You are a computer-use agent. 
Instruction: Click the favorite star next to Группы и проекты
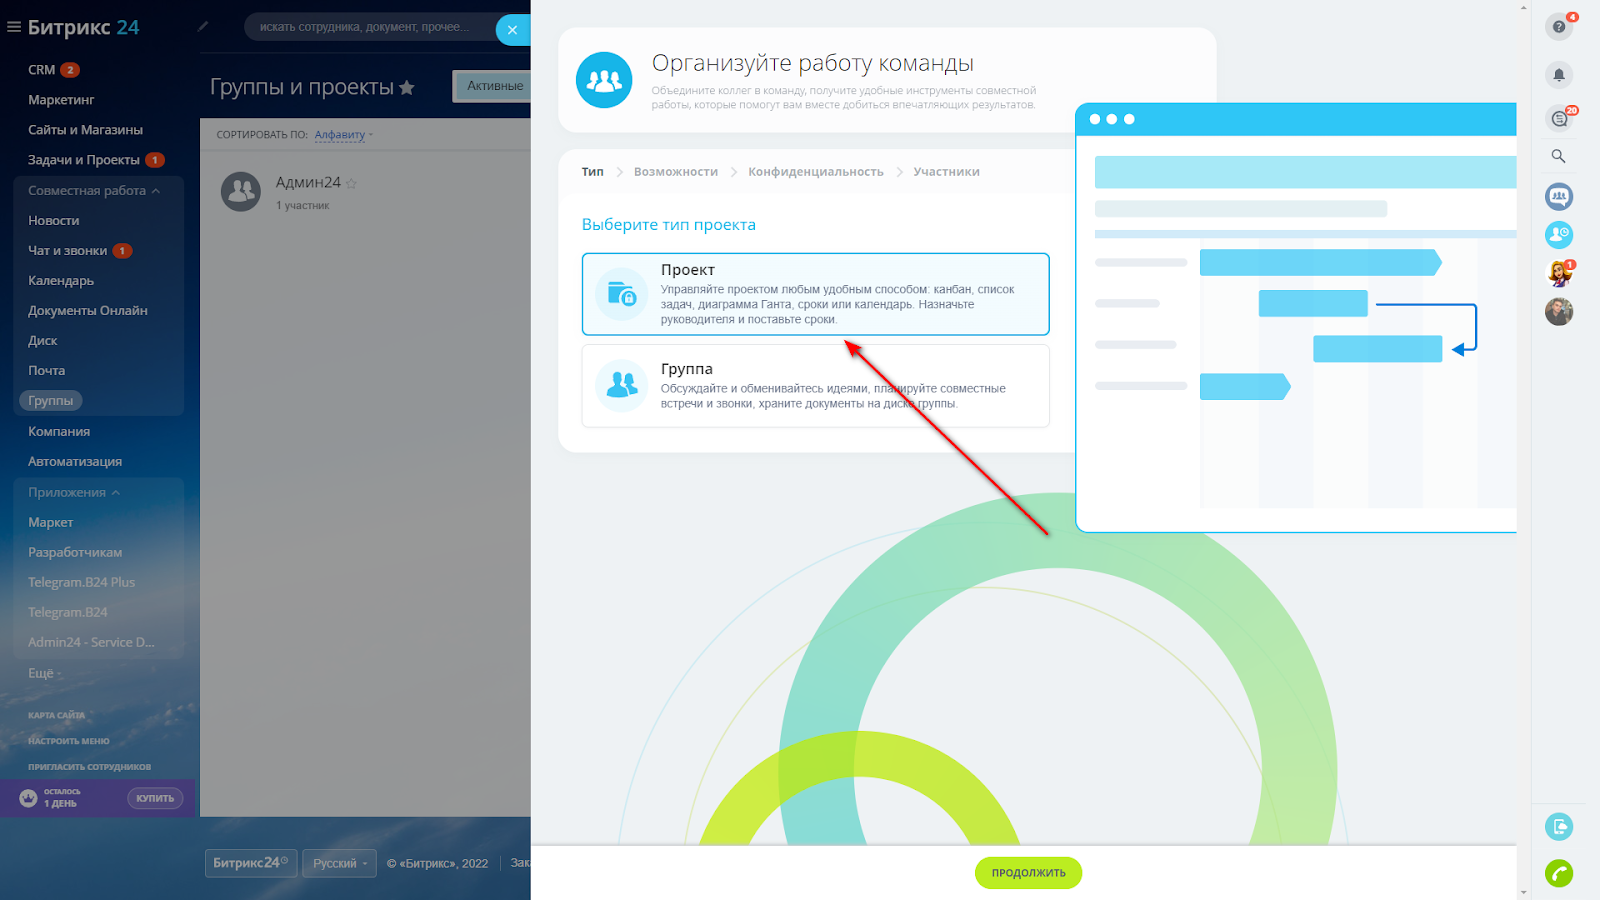click(407, 88)
